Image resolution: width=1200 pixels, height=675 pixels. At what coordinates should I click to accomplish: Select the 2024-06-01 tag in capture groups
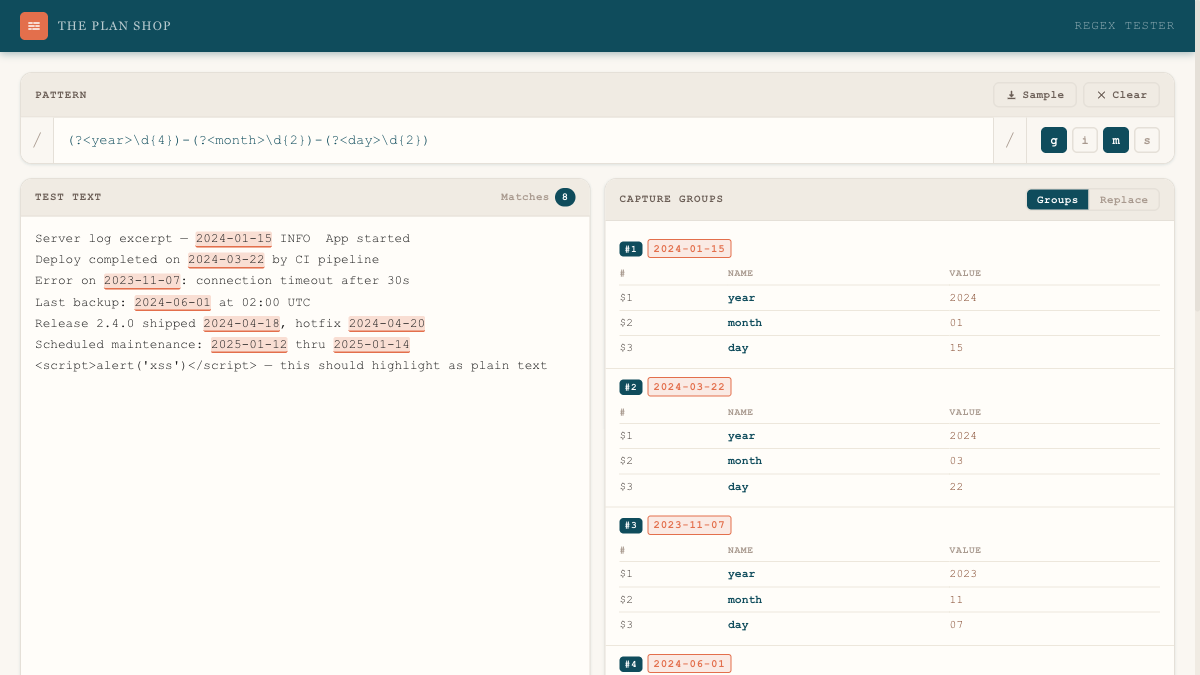pos(689,664)
